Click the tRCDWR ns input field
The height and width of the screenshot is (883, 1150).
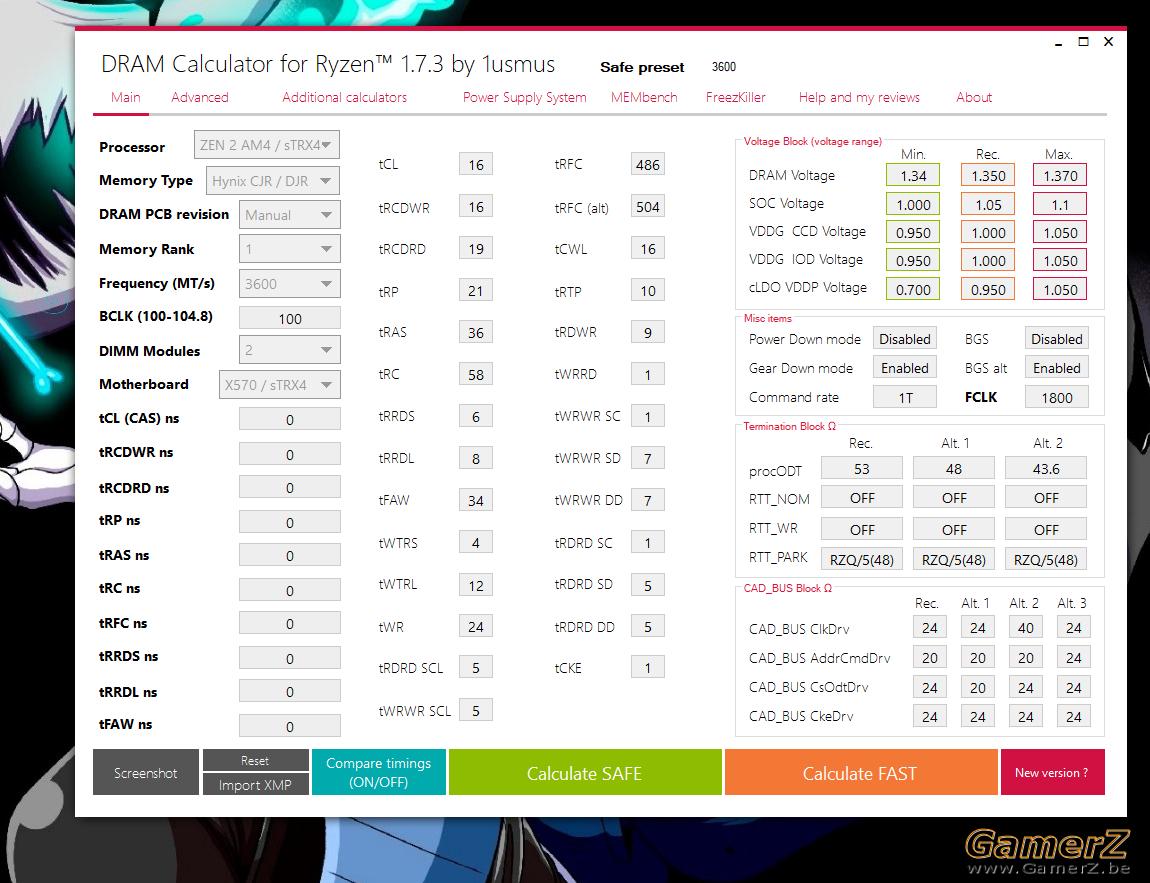[290, 454]
